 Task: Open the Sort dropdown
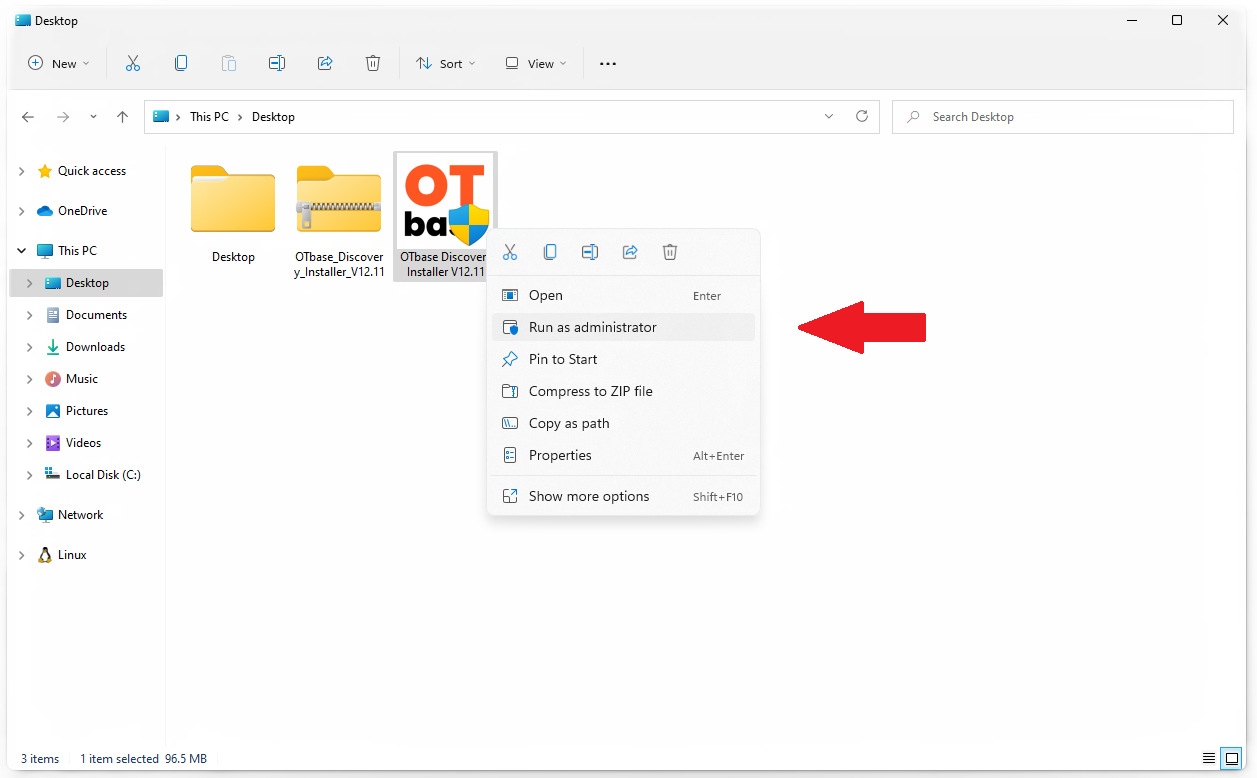coord(446,63)
